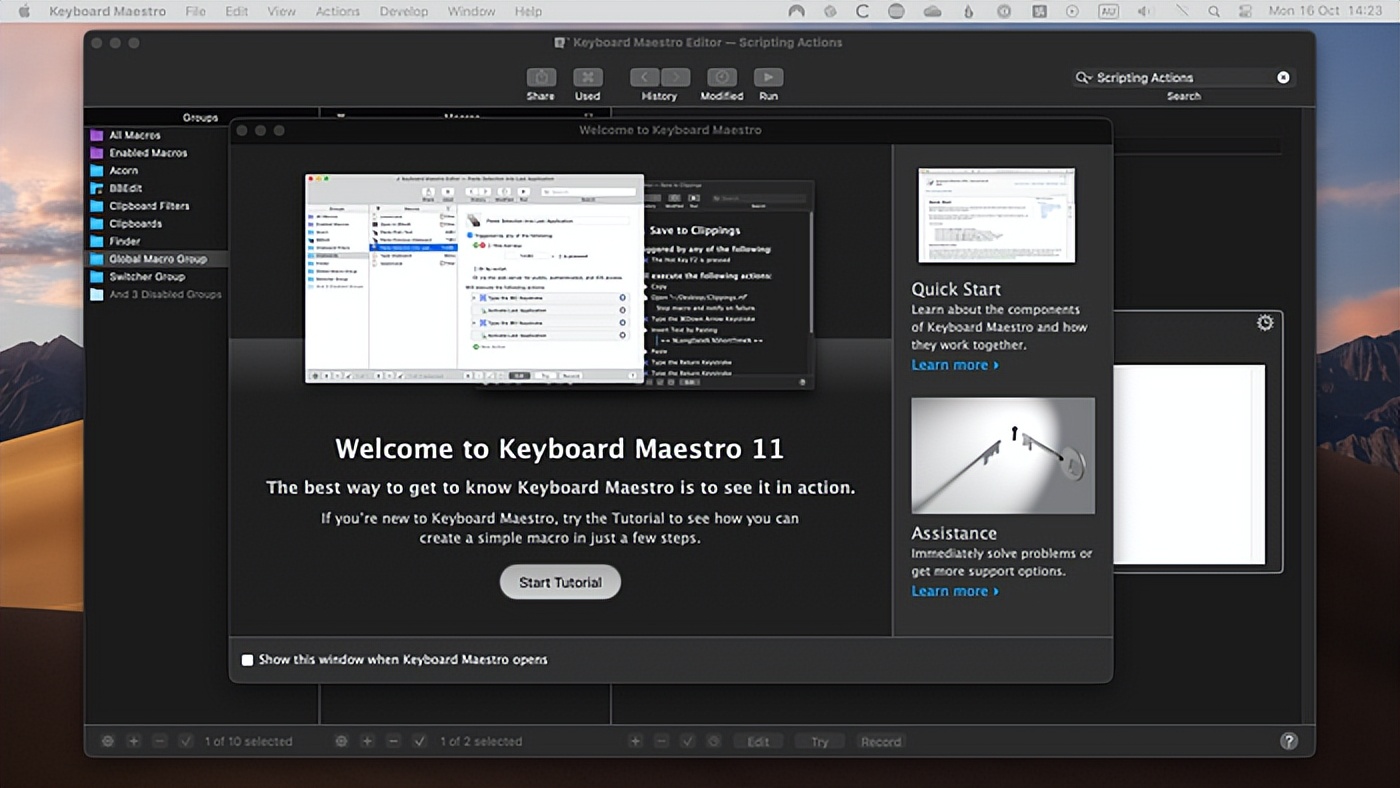Image resolution: width=1400 pixels, height=788 pixels.
Task: Toggle enable checkmark for the selected macro
Action: click(x=420, y=741)
